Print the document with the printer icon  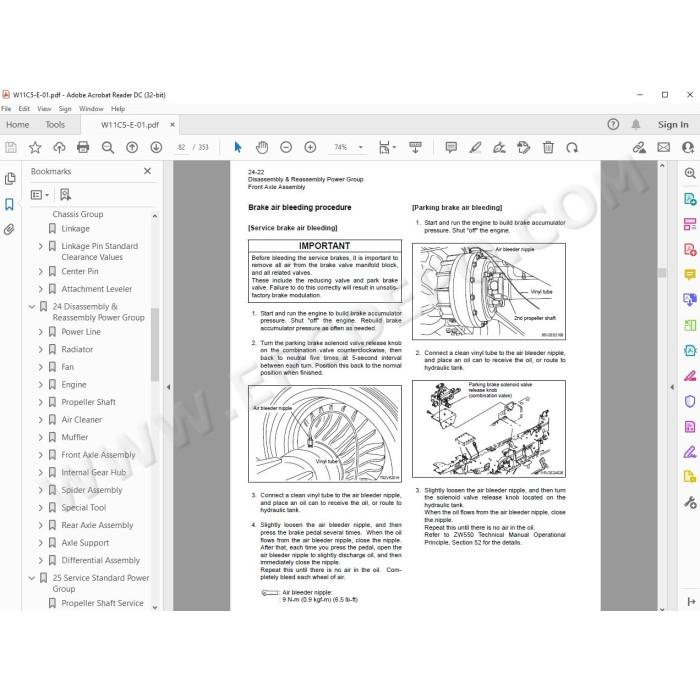pyautogui.click(x=83, y=147)
